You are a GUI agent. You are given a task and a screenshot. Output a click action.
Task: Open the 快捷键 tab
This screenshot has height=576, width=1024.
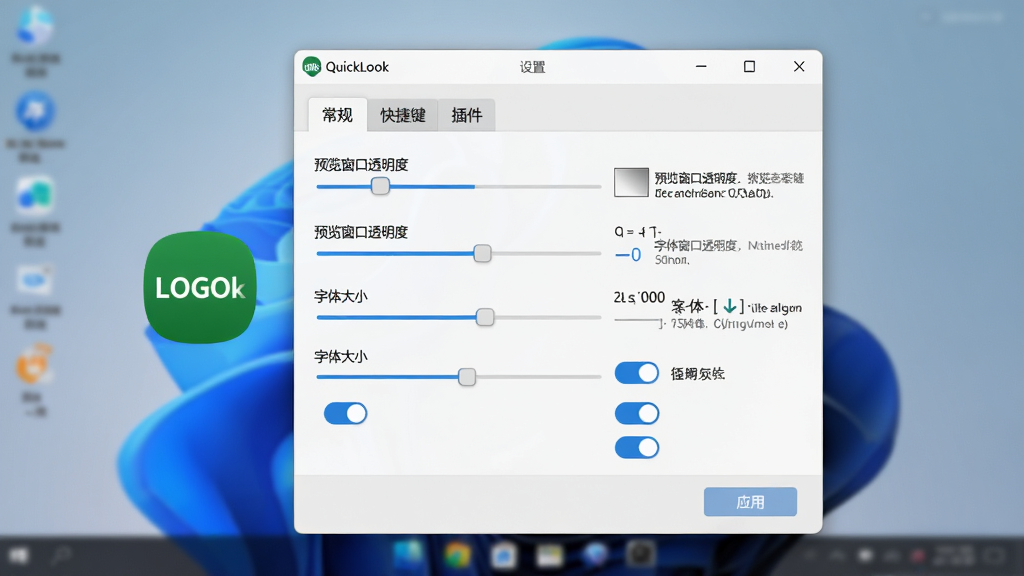[x=403, y=115]
